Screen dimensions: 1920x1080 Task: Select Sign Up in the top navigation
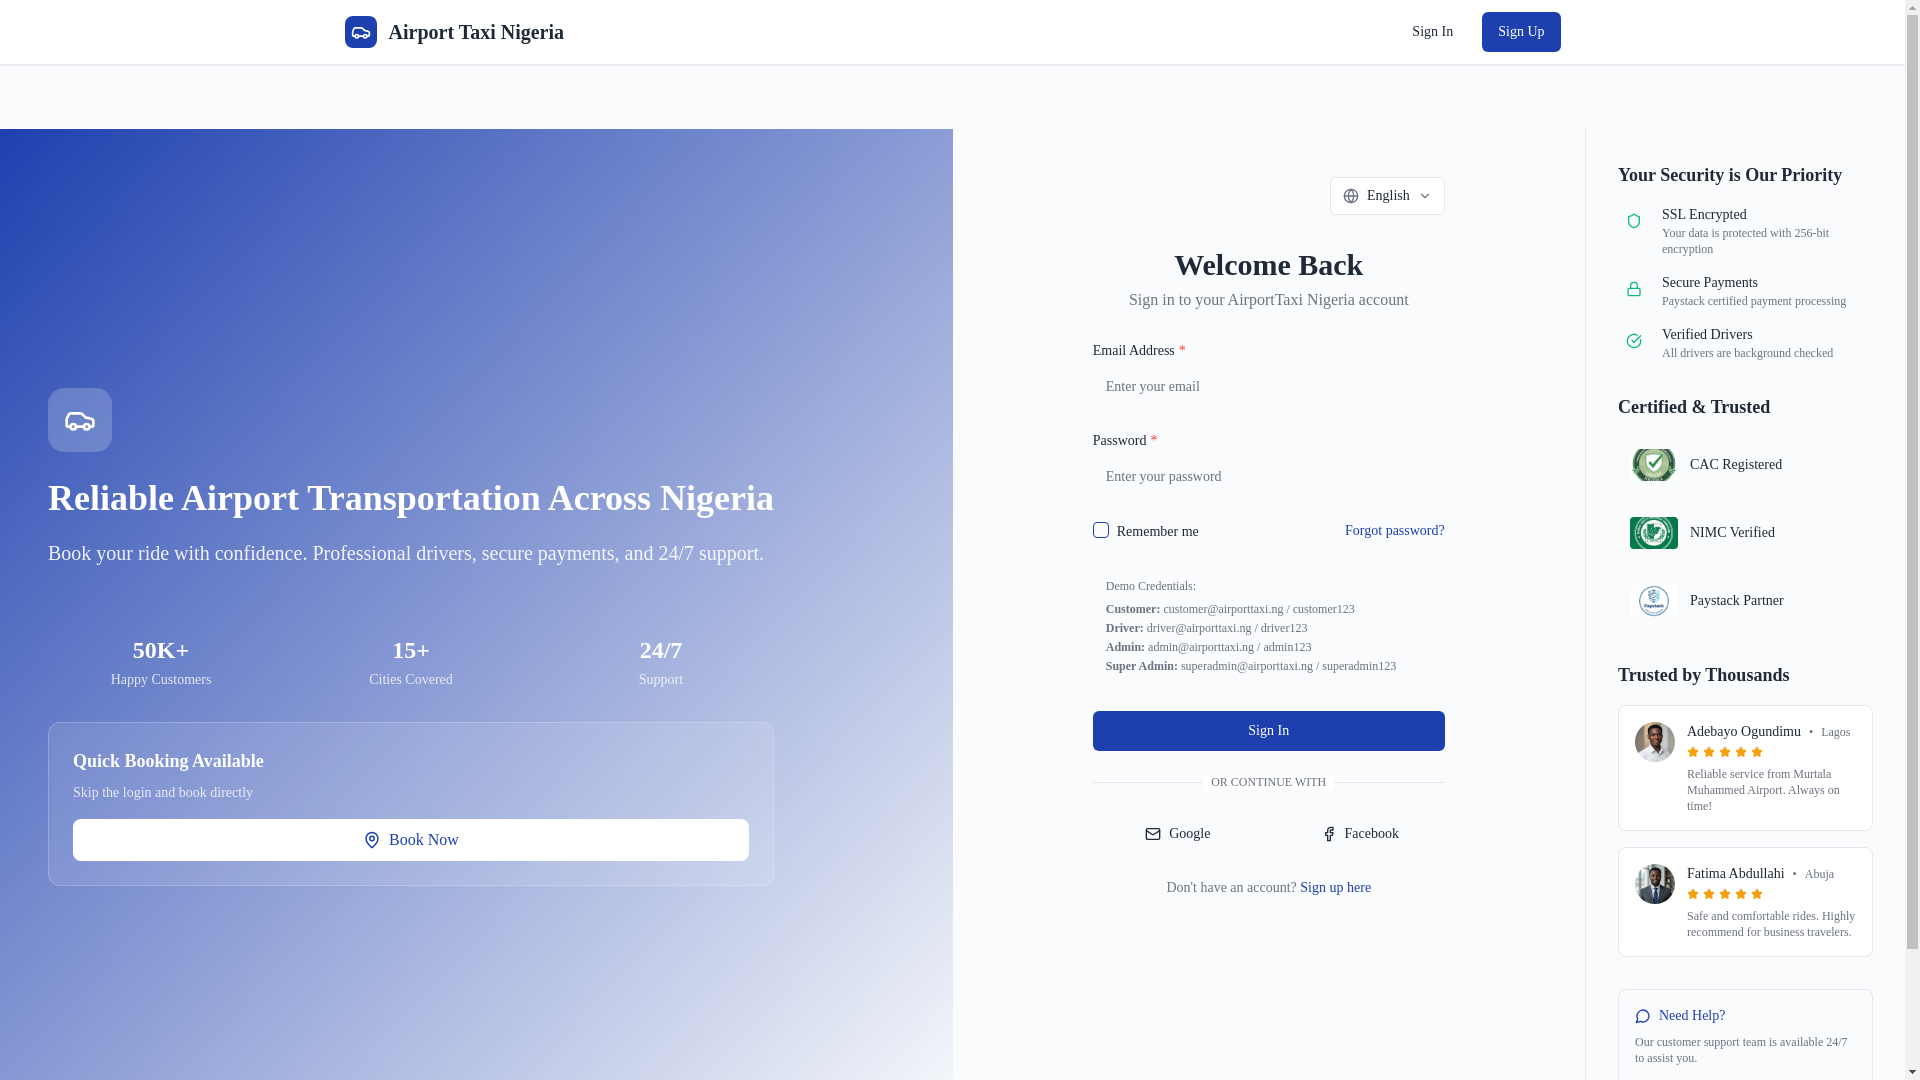point(1521,32)
